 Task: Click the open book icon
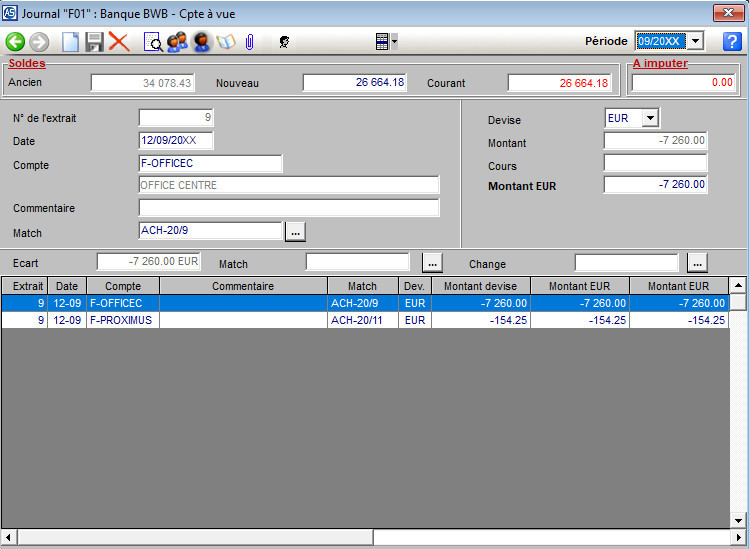(x=226, y=41)
